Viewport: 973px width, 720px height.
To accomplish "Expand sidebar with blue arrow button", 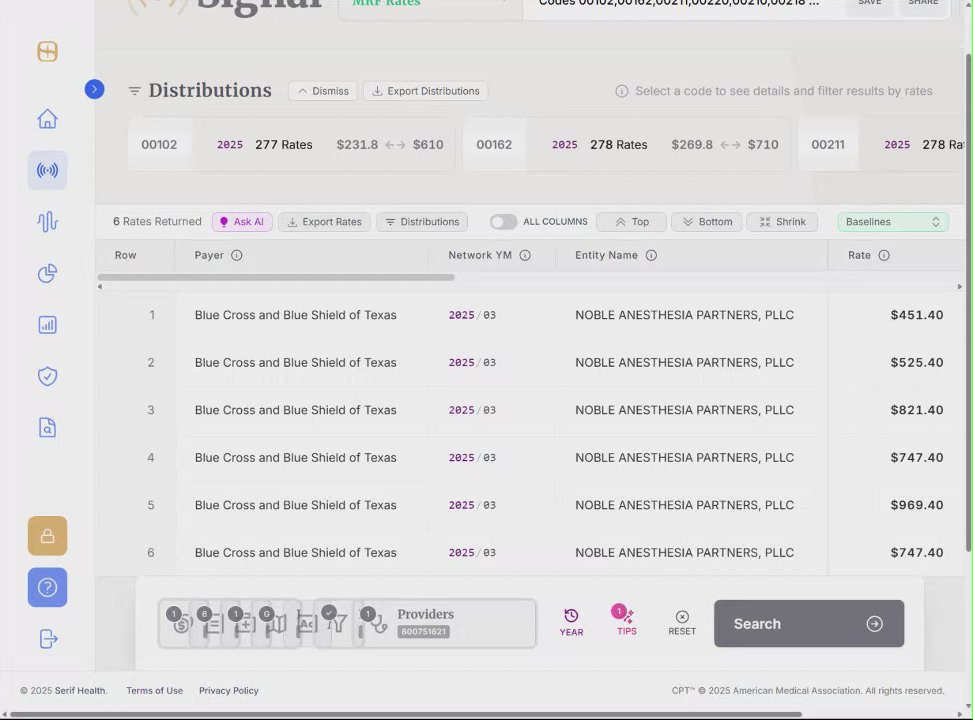I will click(x=94, y=89).
